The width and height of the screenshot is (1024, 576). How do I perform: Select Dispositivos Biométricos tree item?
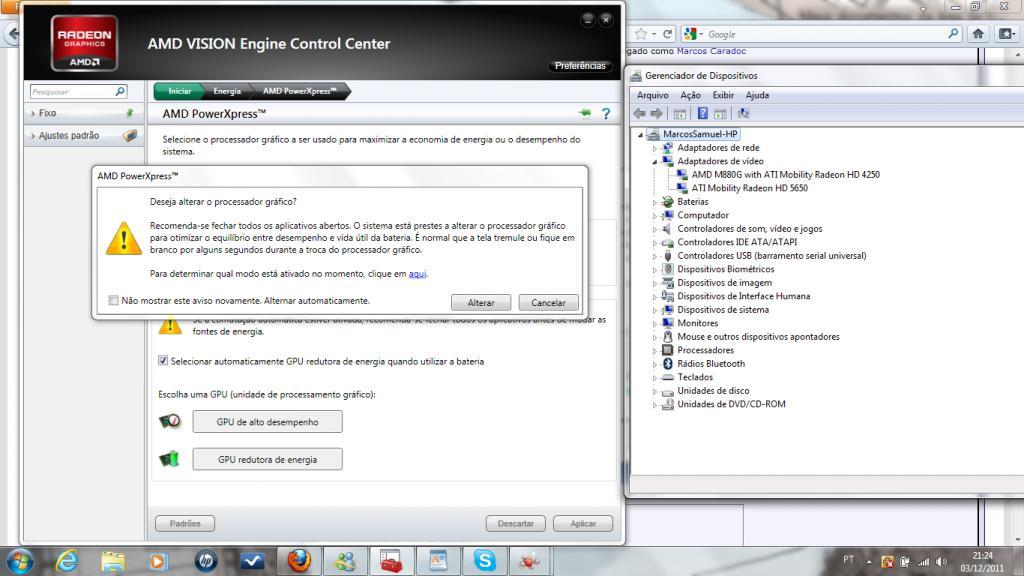(x=726, y=269)
